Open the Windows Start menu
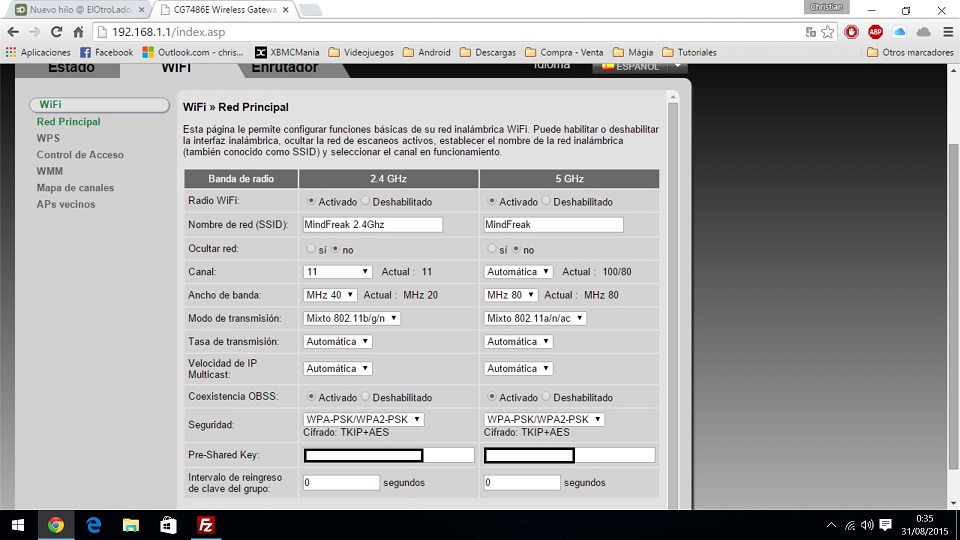 [x=18, y=525]
